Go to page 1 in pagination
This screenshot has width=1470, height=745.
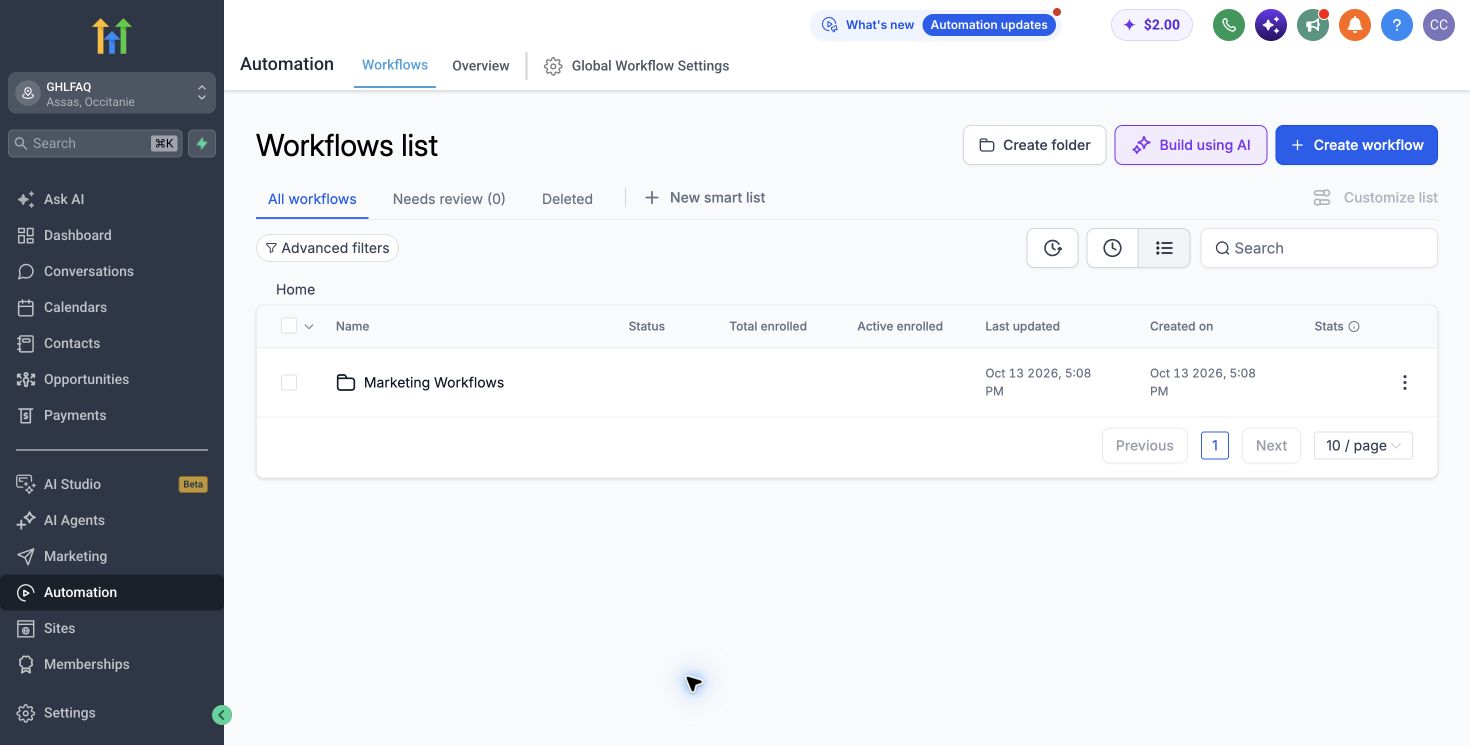[1215, 445]
